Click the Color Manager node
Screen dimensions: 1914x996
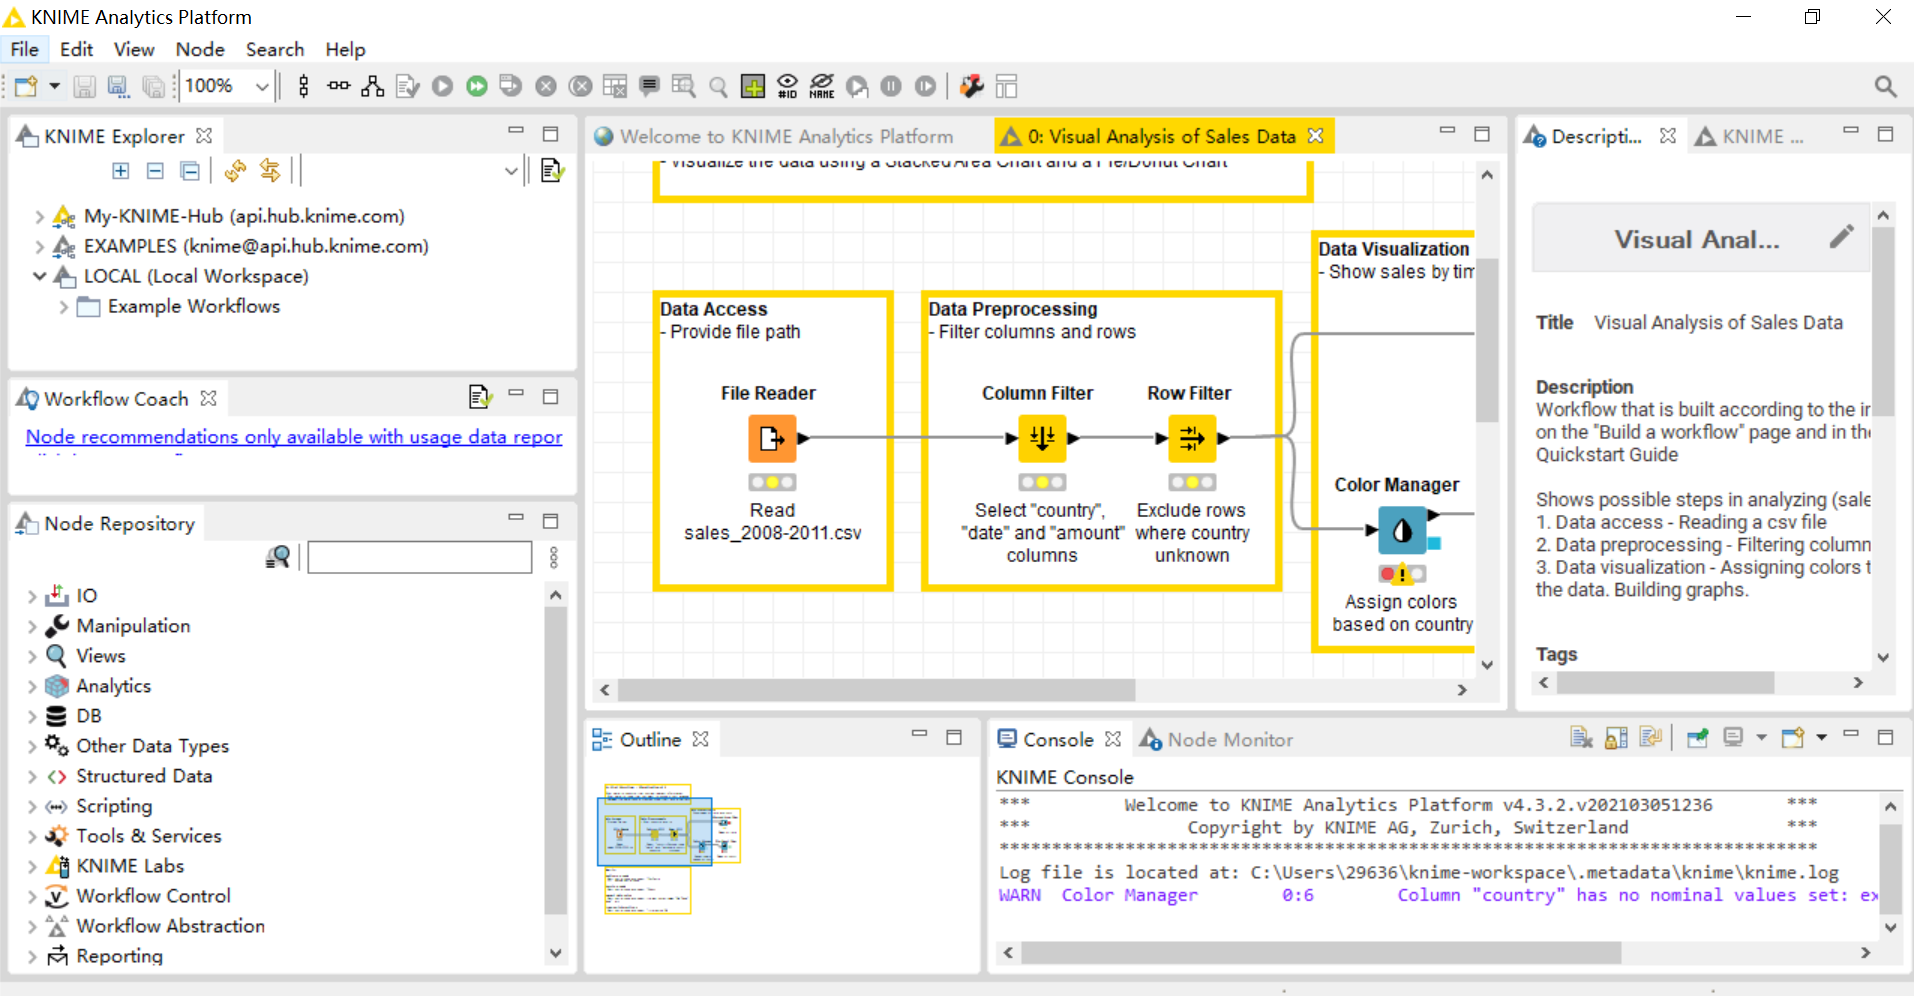pos(1402,530)
